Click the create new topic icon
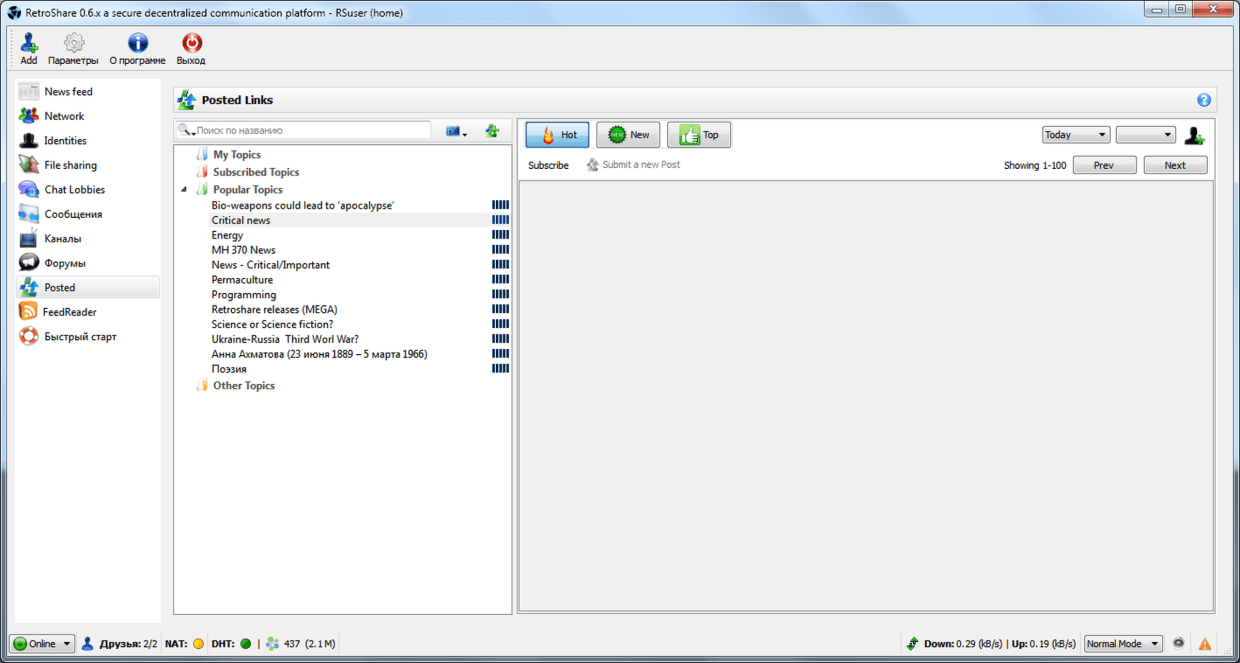The height and width of the screenshot is (663, 1240). point(492,131)
